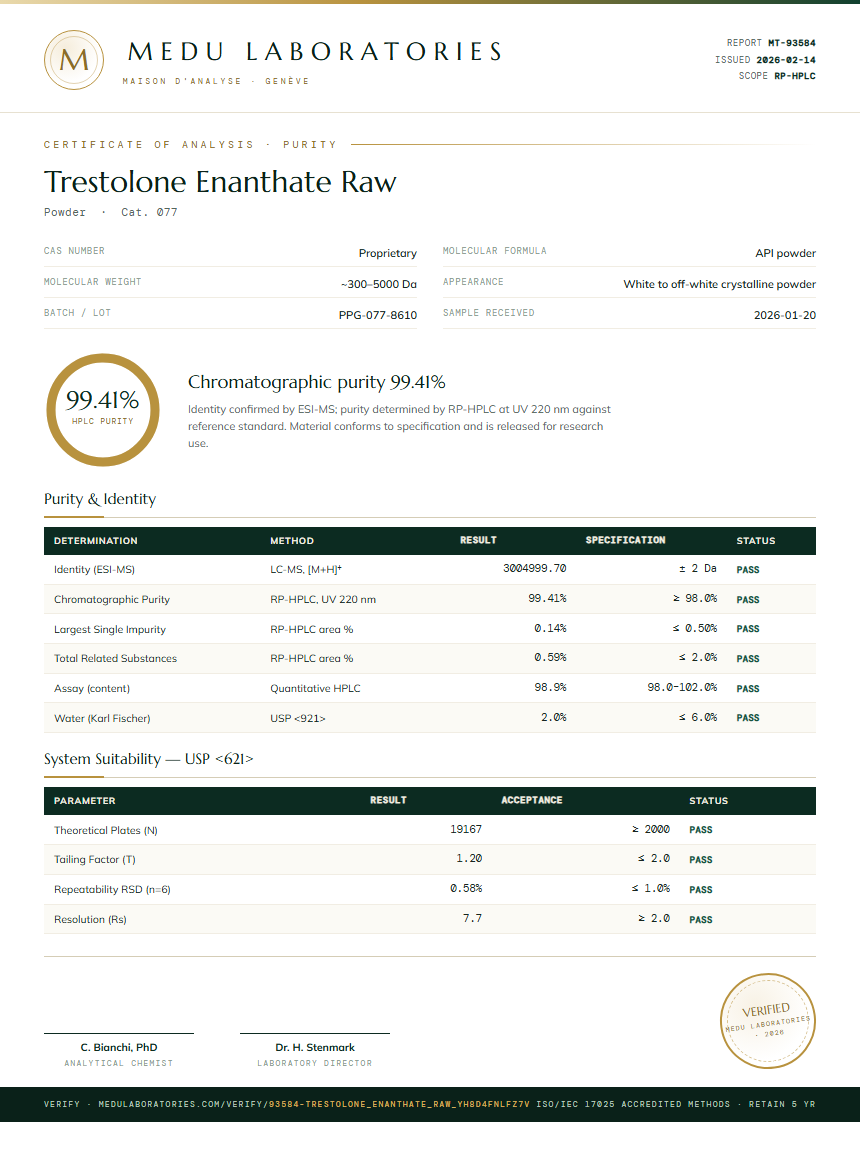Click the Purity & Identity section heading
Viewport: 860px width, 1152px height.
[x=100, y=500]
